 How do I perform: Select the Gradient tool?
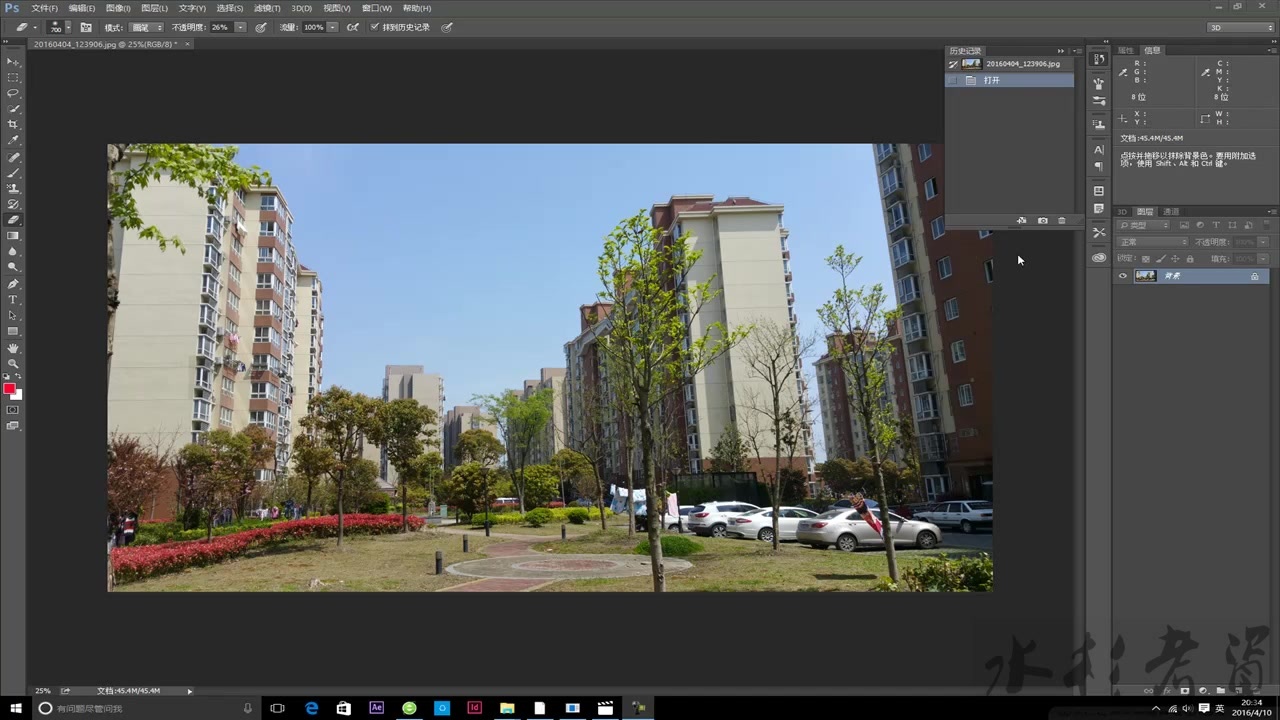coord(13,236)
